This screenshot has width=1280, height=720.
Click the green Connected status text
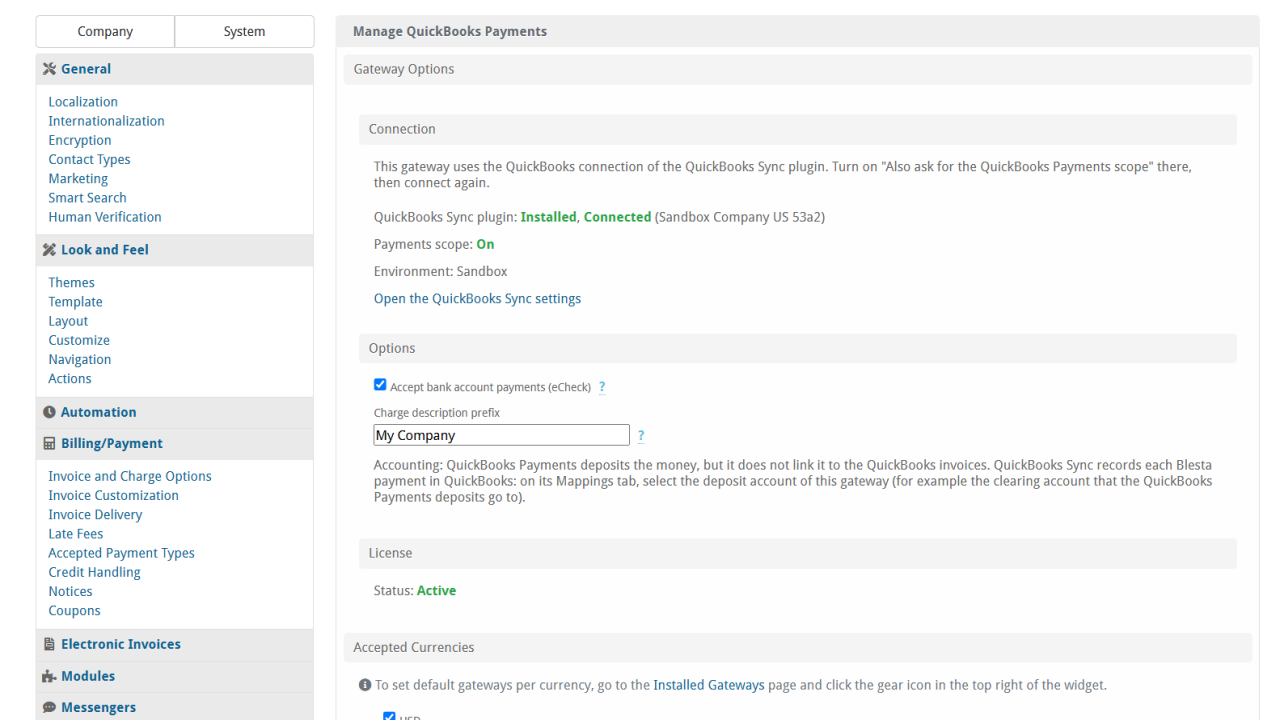[x=617, y=217]
